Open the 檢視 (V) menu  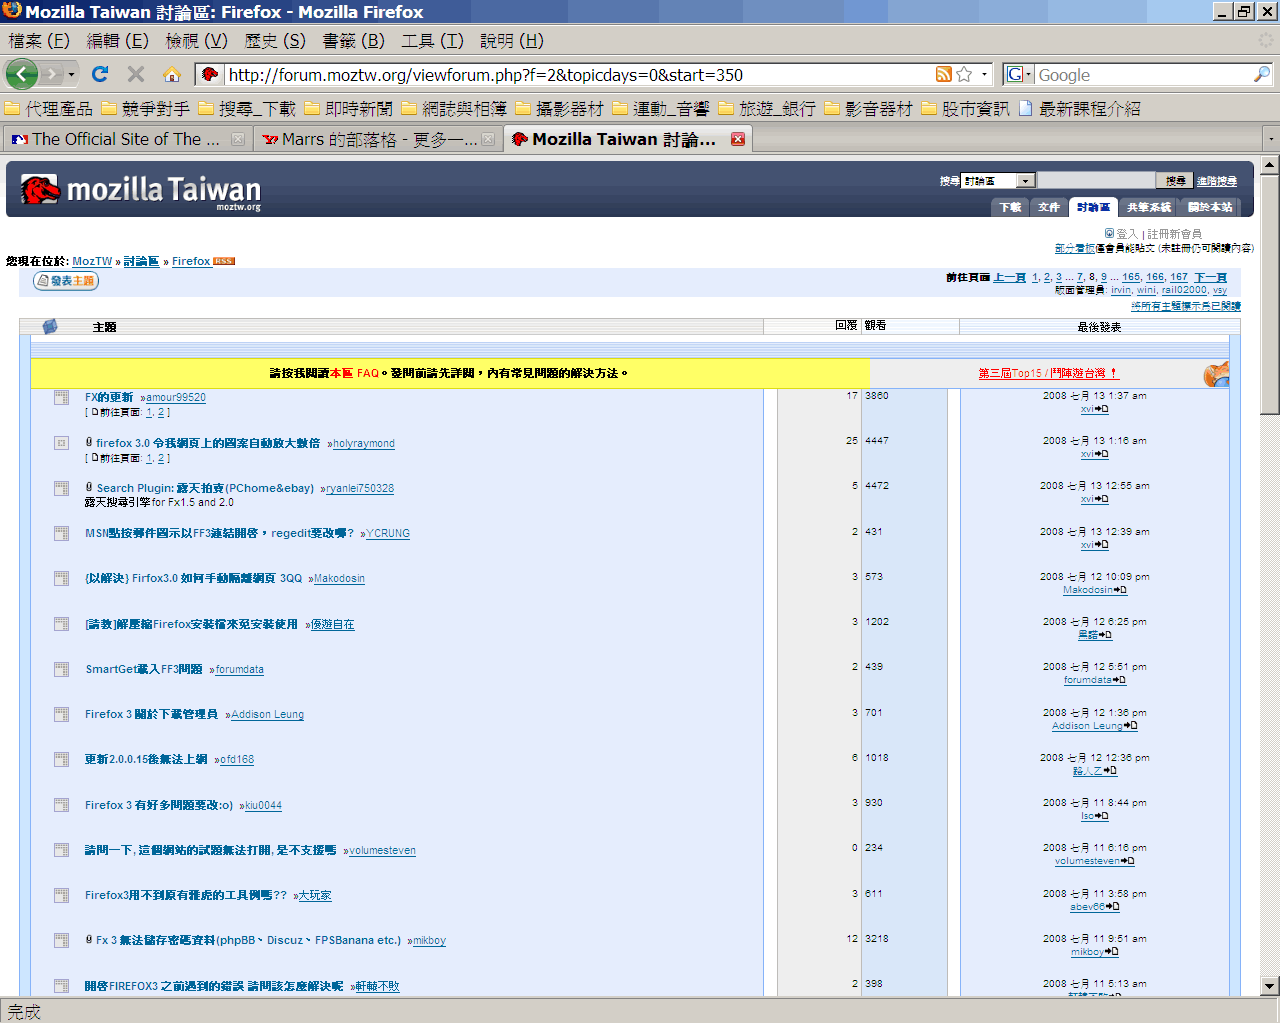pos(196,41)
